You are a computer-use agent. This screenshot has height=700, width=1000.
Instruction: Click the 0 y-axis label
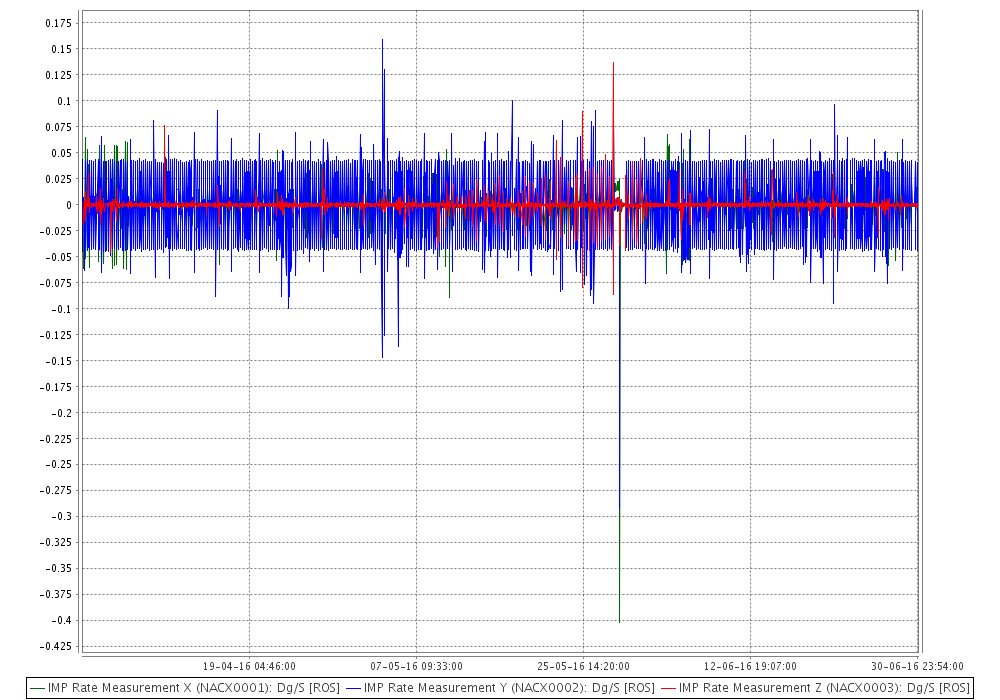pos(69,205)
